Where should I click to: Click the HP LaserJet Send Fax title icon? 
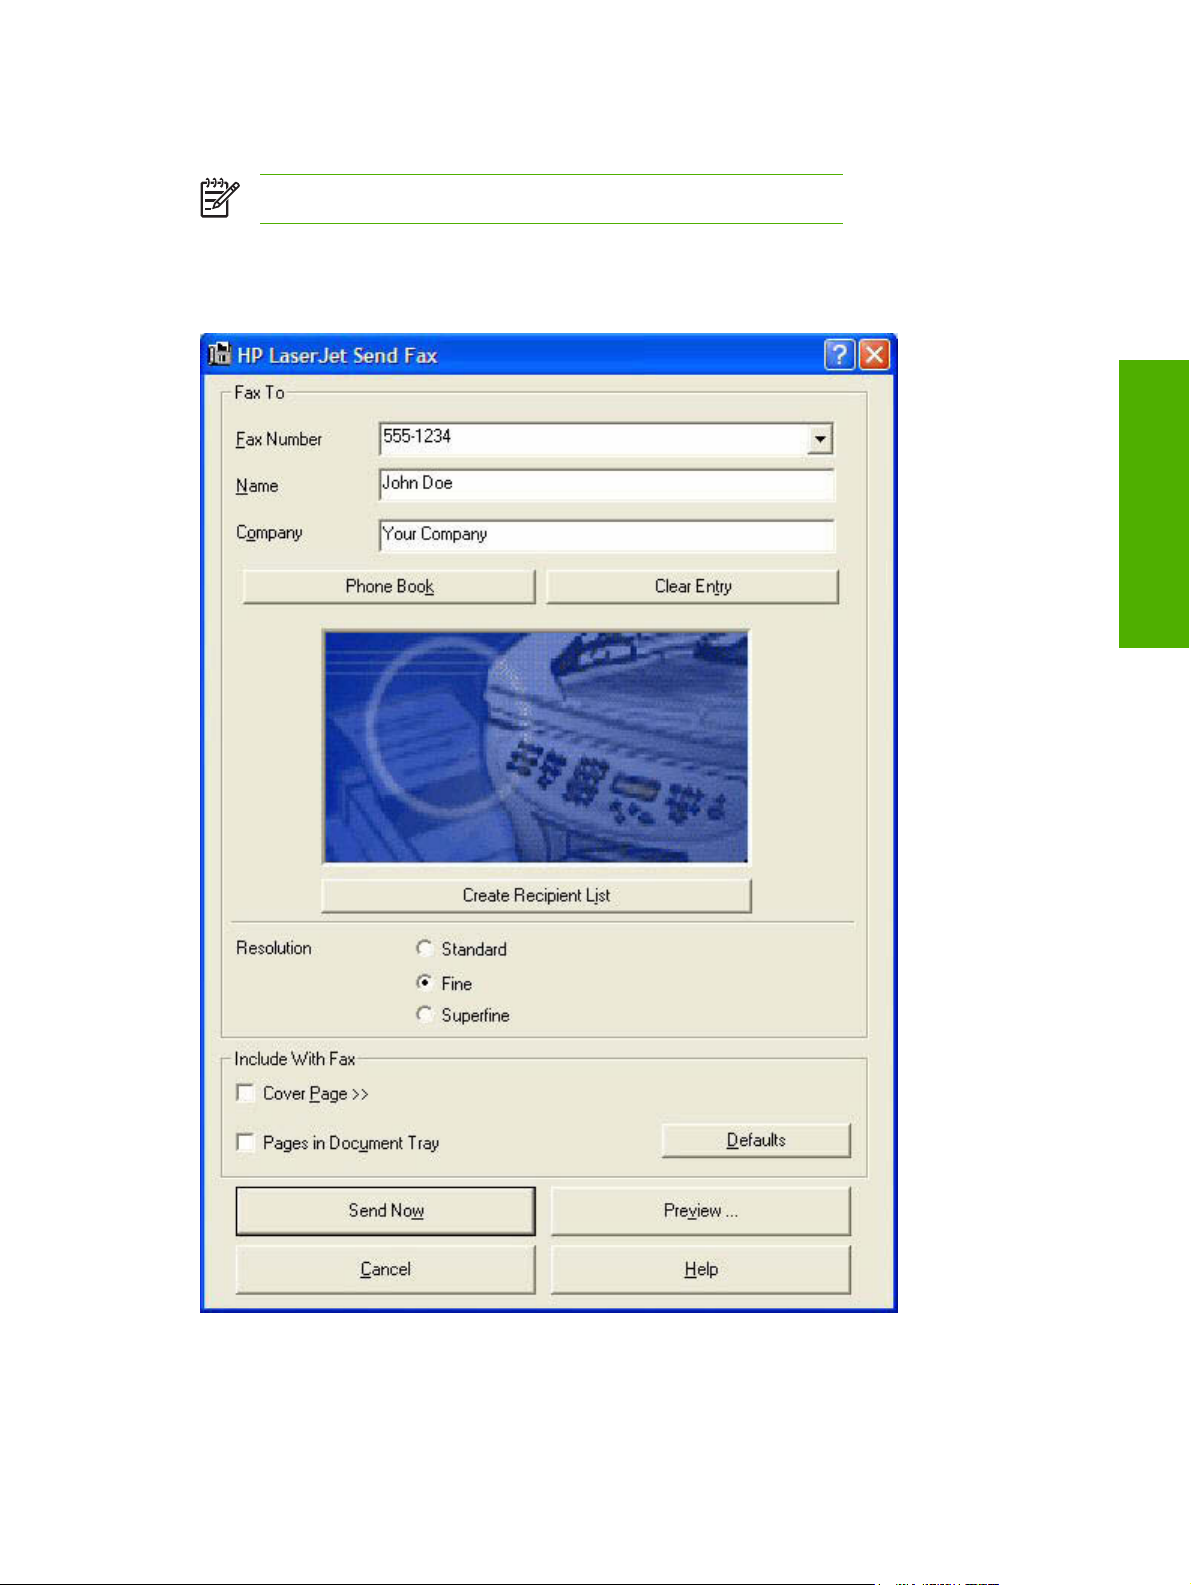(x=219, y=354)
